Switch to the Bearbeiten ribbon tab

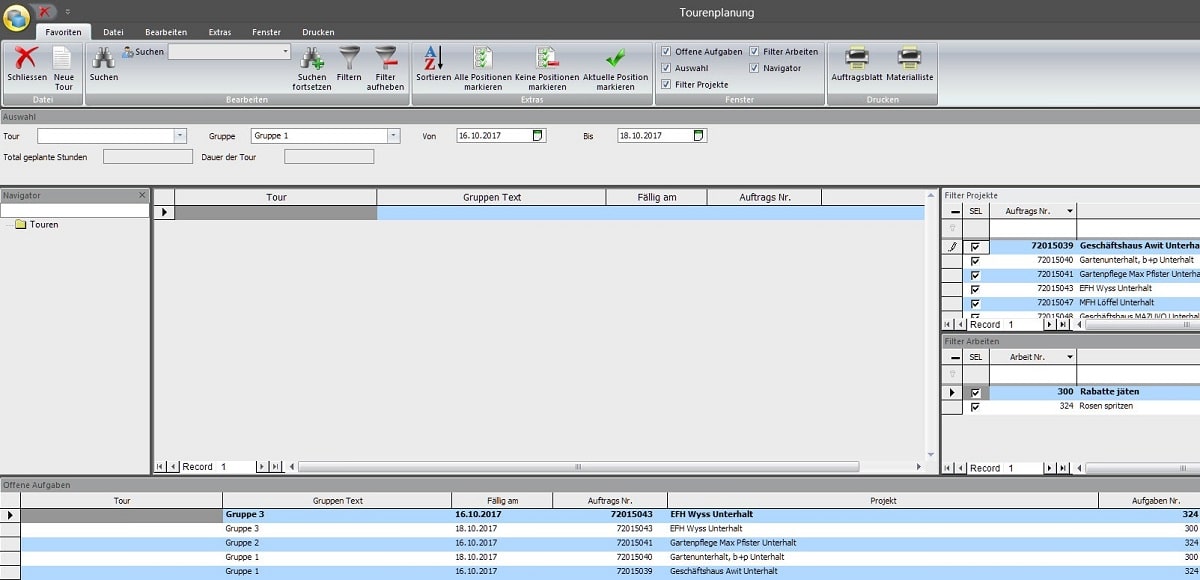tap(165, 32)
